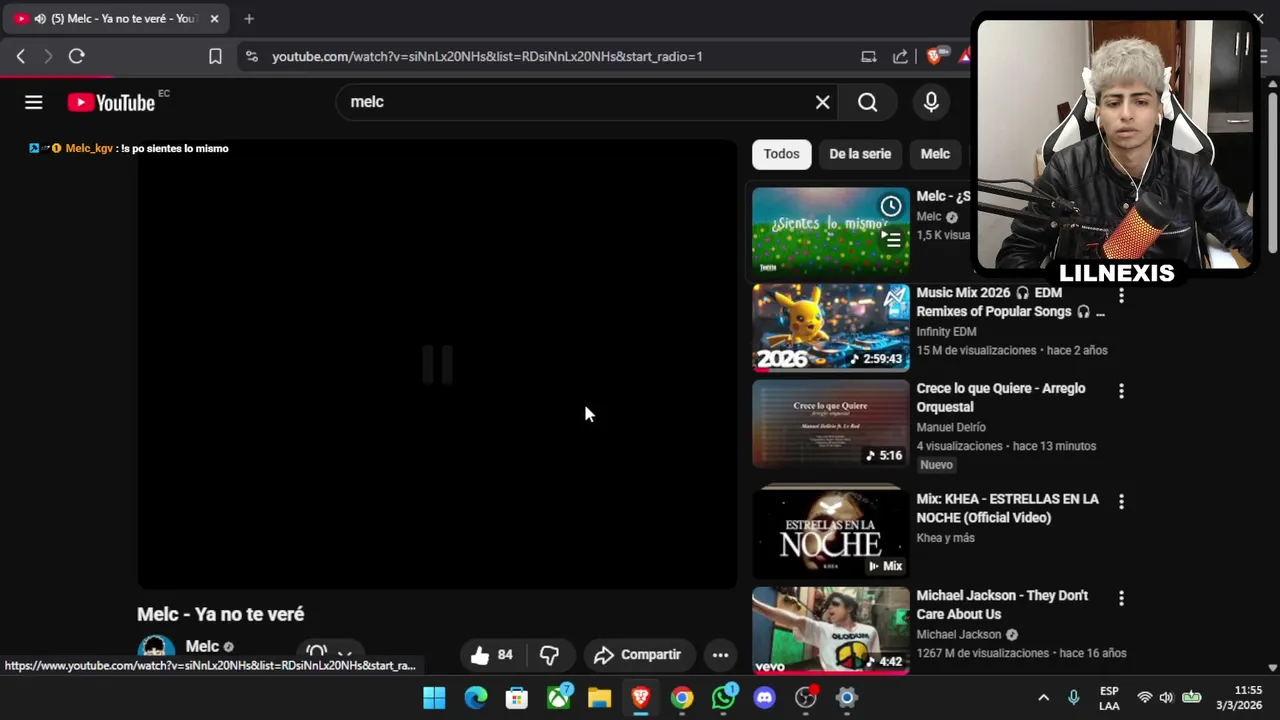The width and height of the screenshot is (1280, 720).
Task: Open a new browser tab with plus
Action: [x=249, y=18]
